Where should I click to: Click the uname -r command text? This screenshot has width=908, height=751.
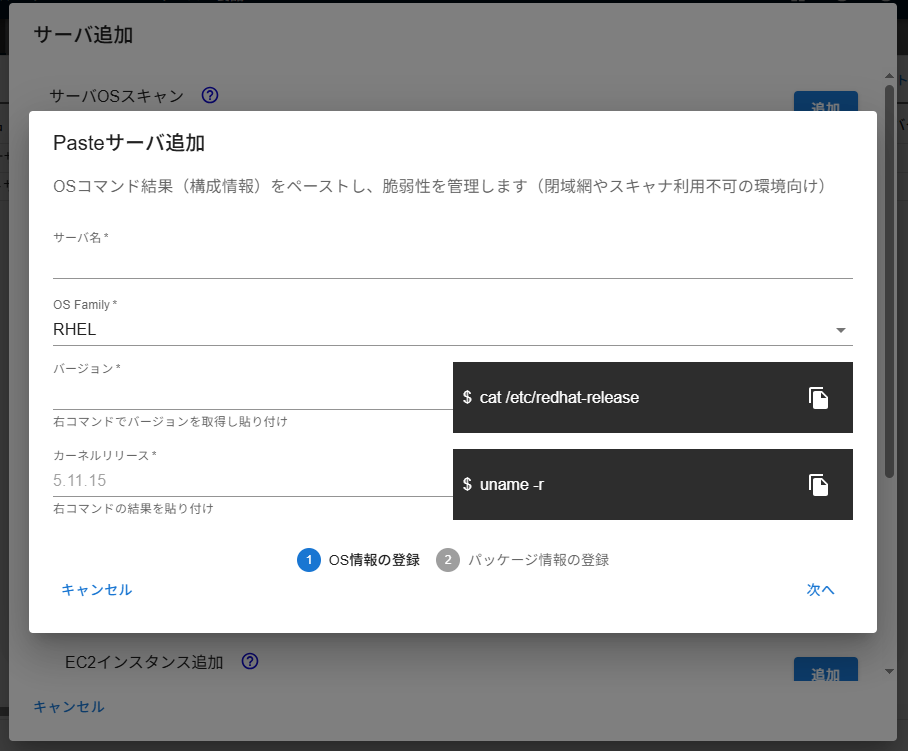[x=511, y=485]
